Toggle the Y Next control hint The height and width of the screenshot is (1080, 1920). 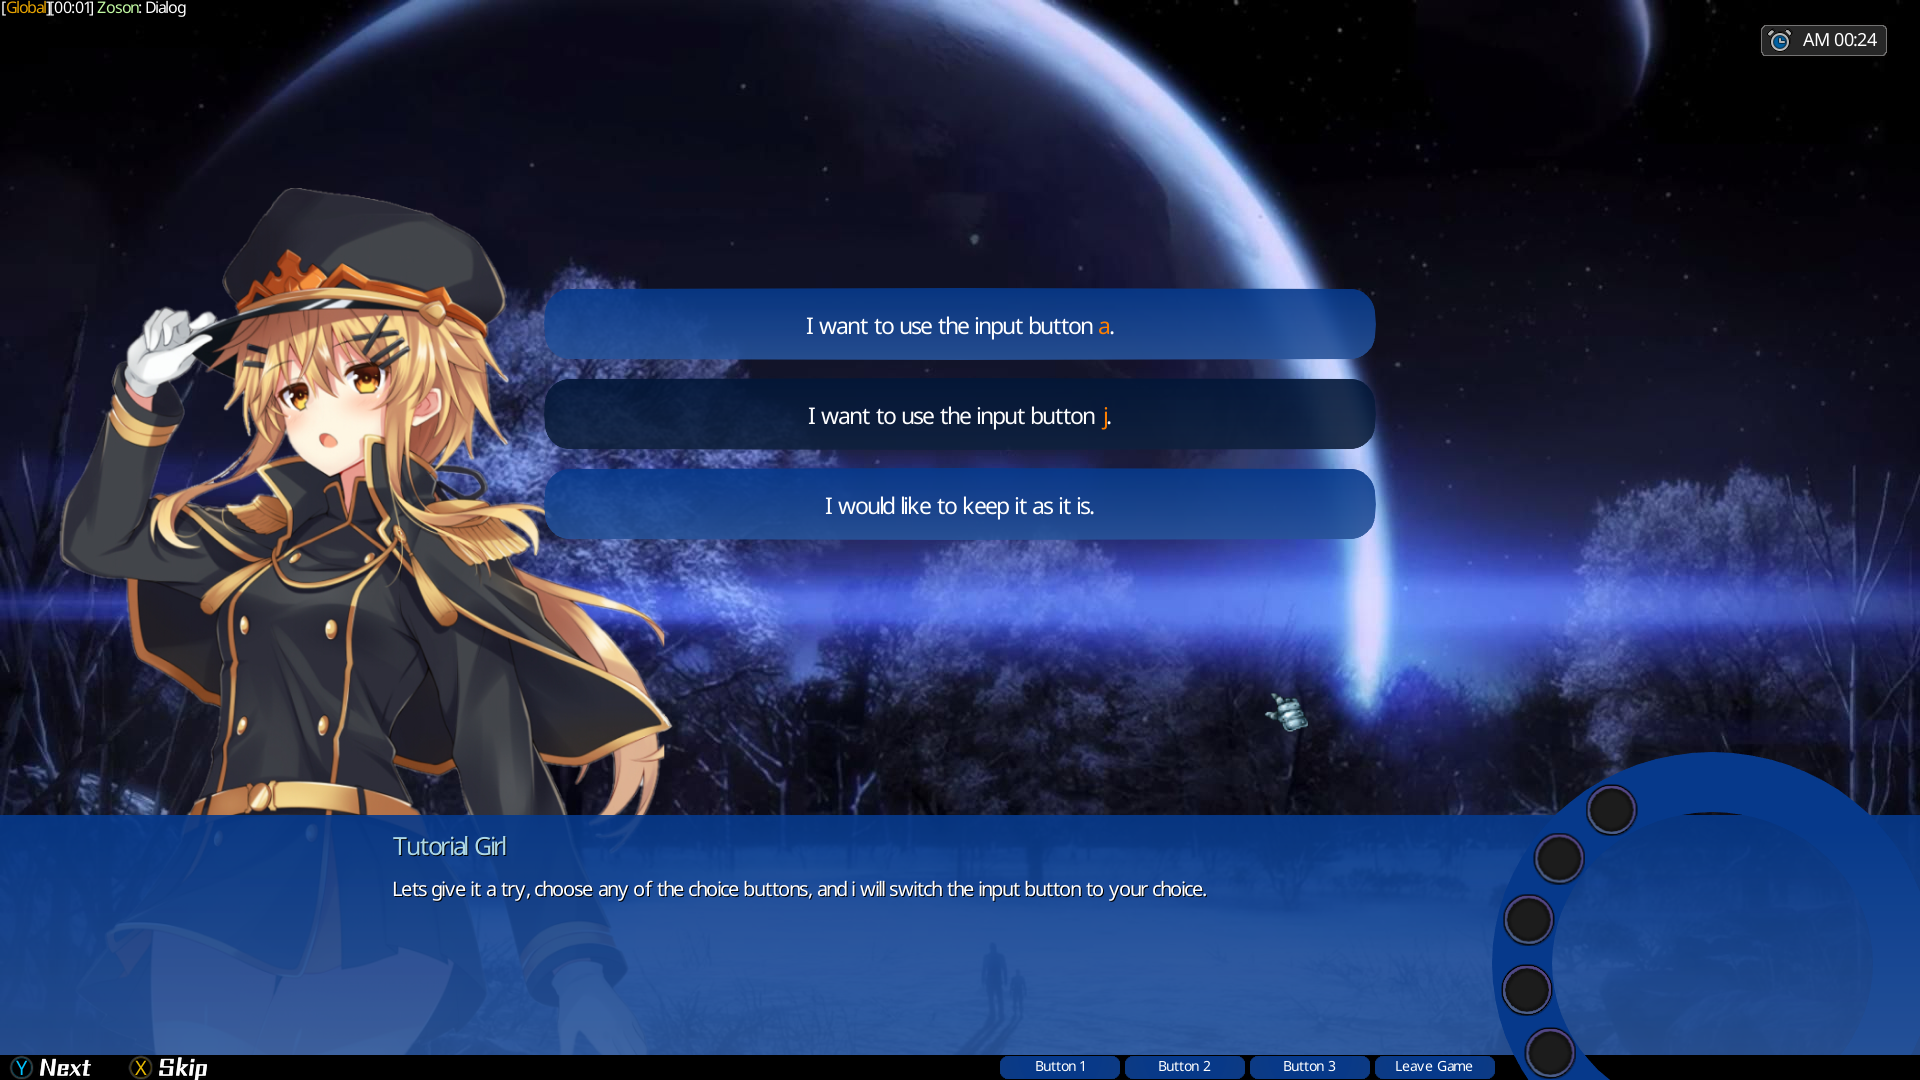click(x=53, y=1067)
